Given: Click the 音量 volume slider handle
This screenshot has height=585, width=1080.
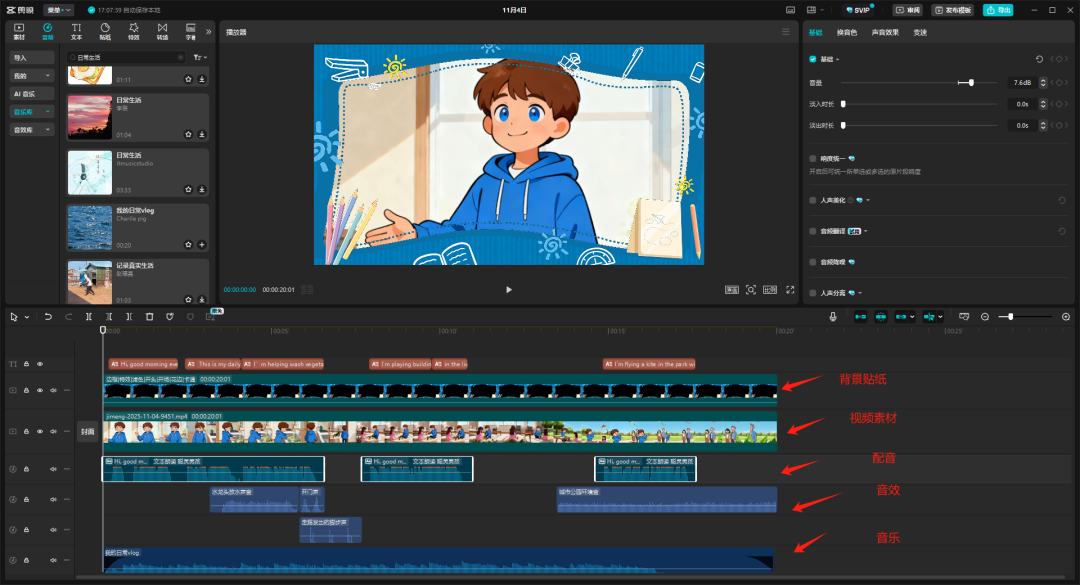Looking at the screenshot, I should click(971, 82).
